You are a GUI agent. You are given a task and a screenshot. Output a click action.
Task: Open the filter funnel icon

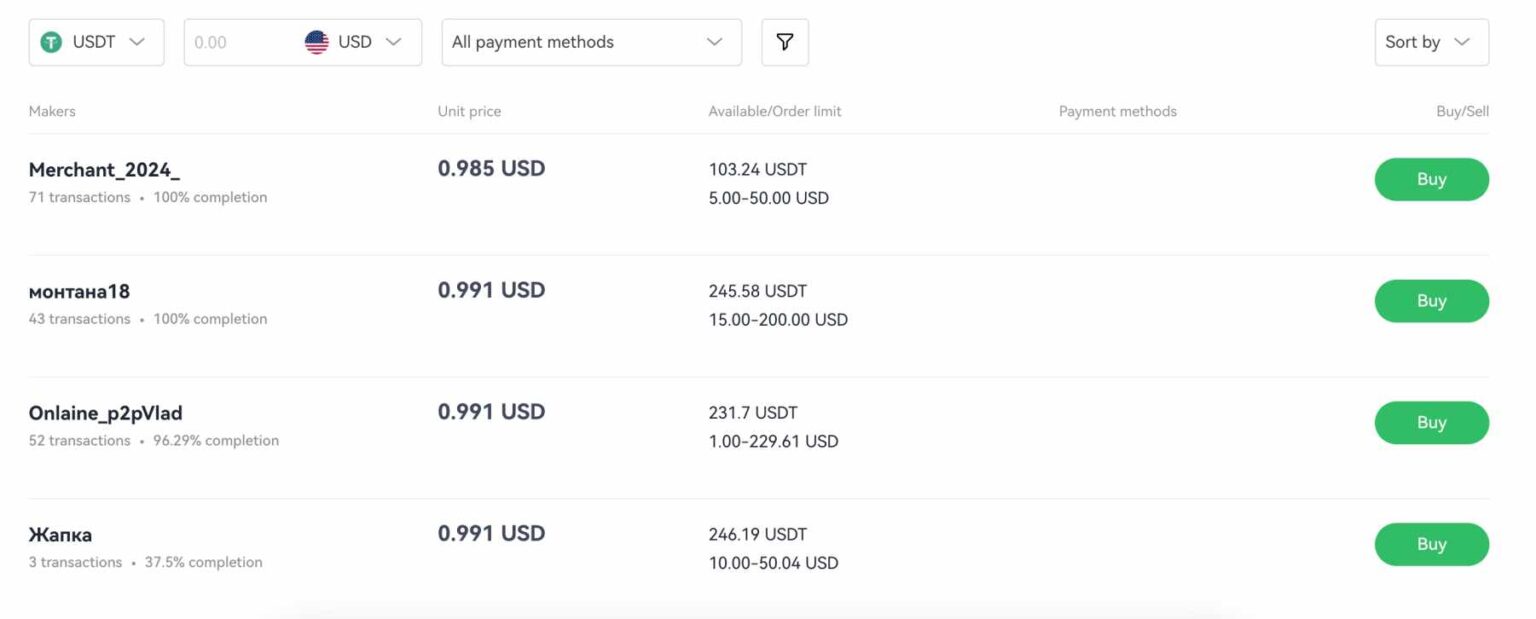click(x=785, y=42)
